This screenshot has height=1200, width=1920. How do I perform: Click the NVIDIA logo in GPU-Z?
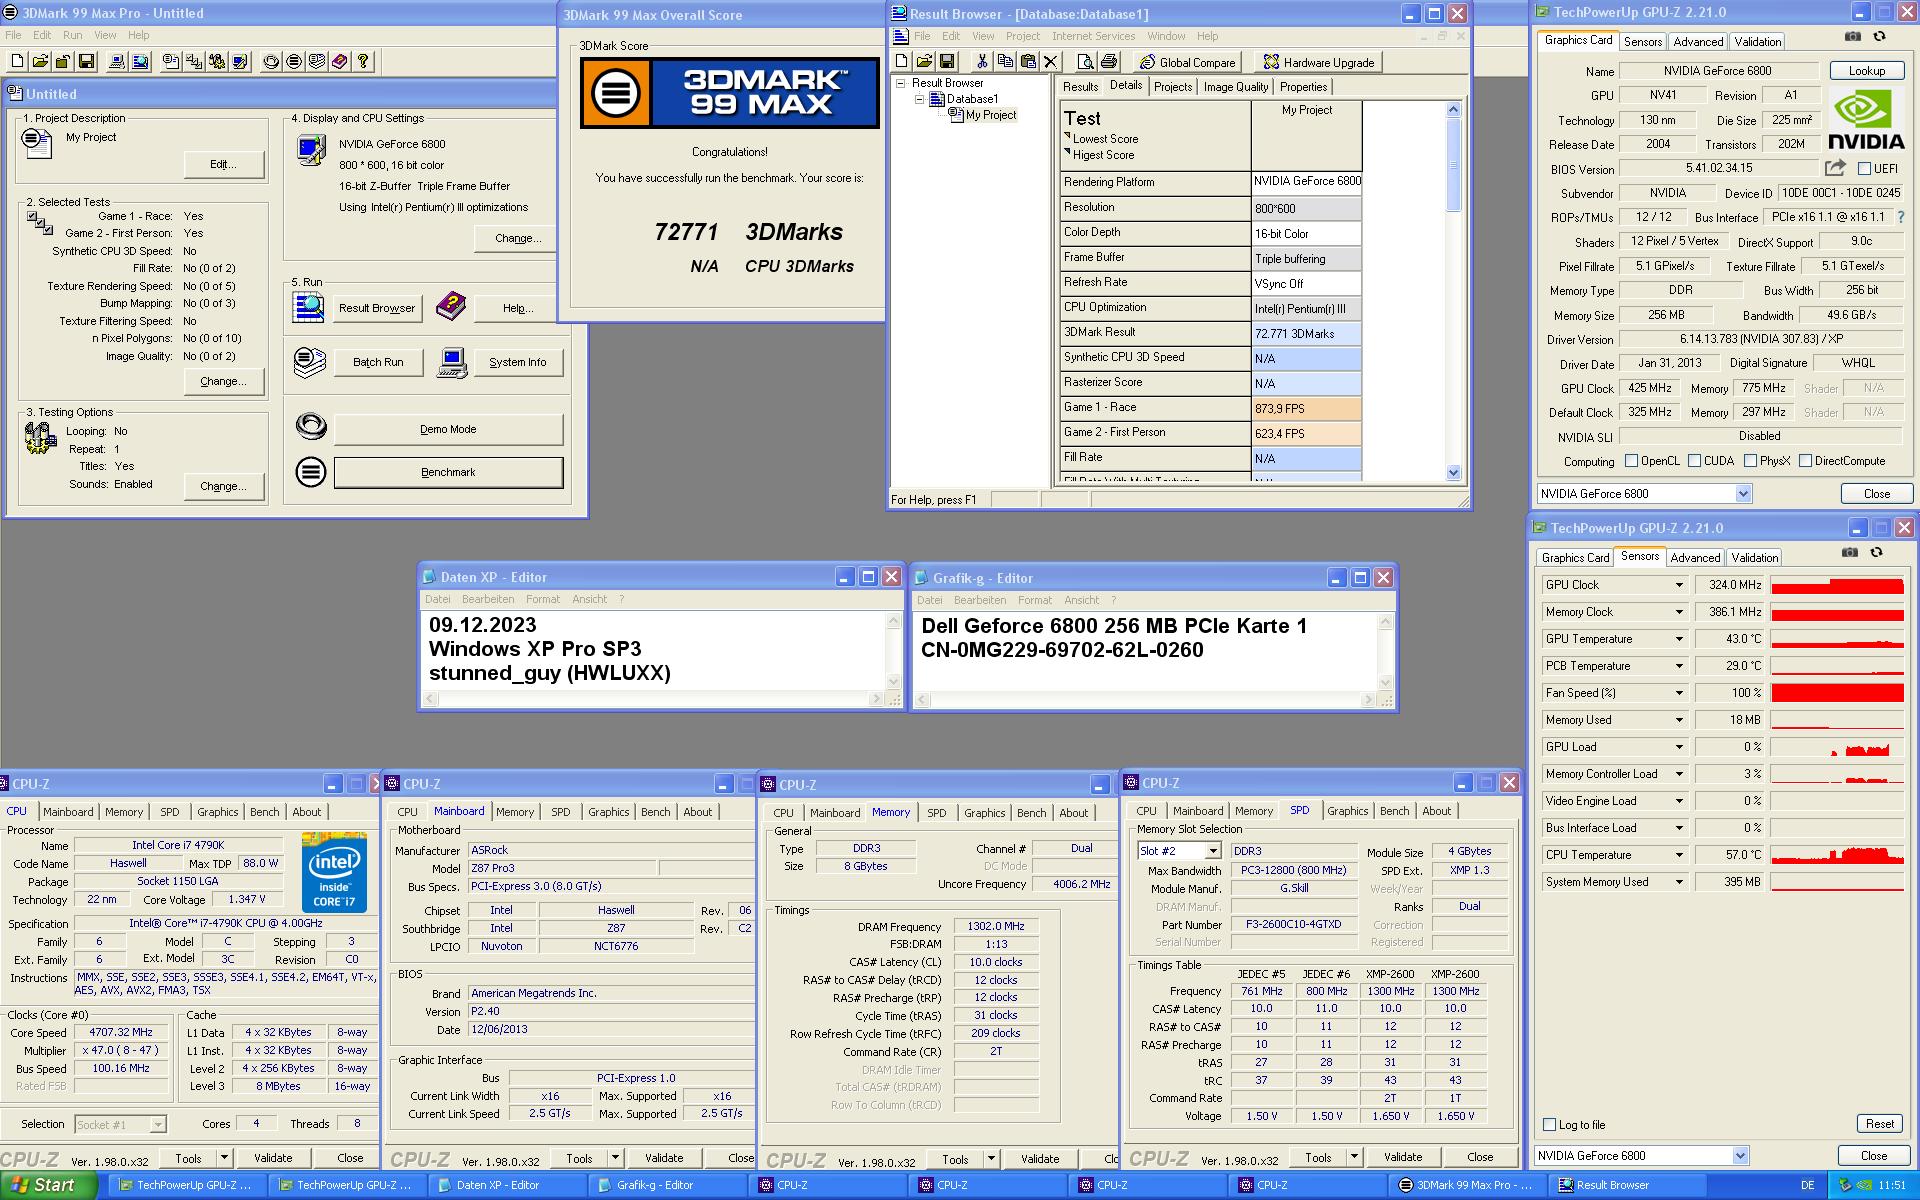pos(1866,120)
